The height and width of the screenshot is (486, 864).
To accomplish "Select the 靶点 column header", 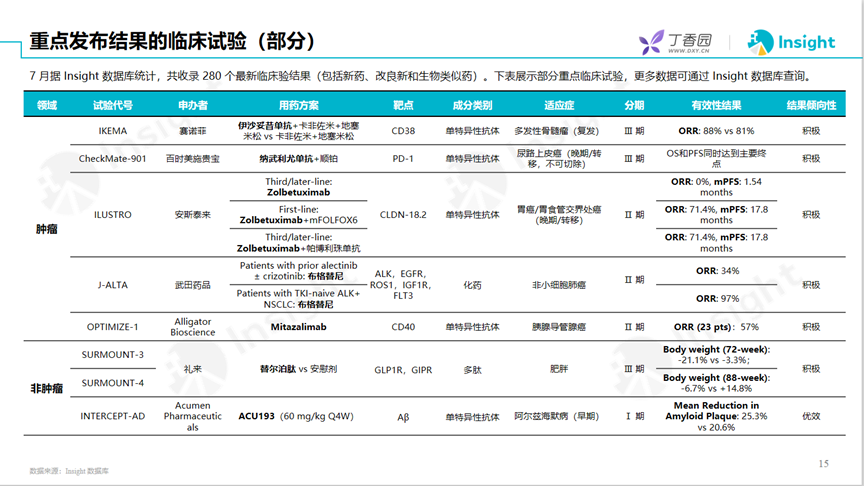I will 403,105.
